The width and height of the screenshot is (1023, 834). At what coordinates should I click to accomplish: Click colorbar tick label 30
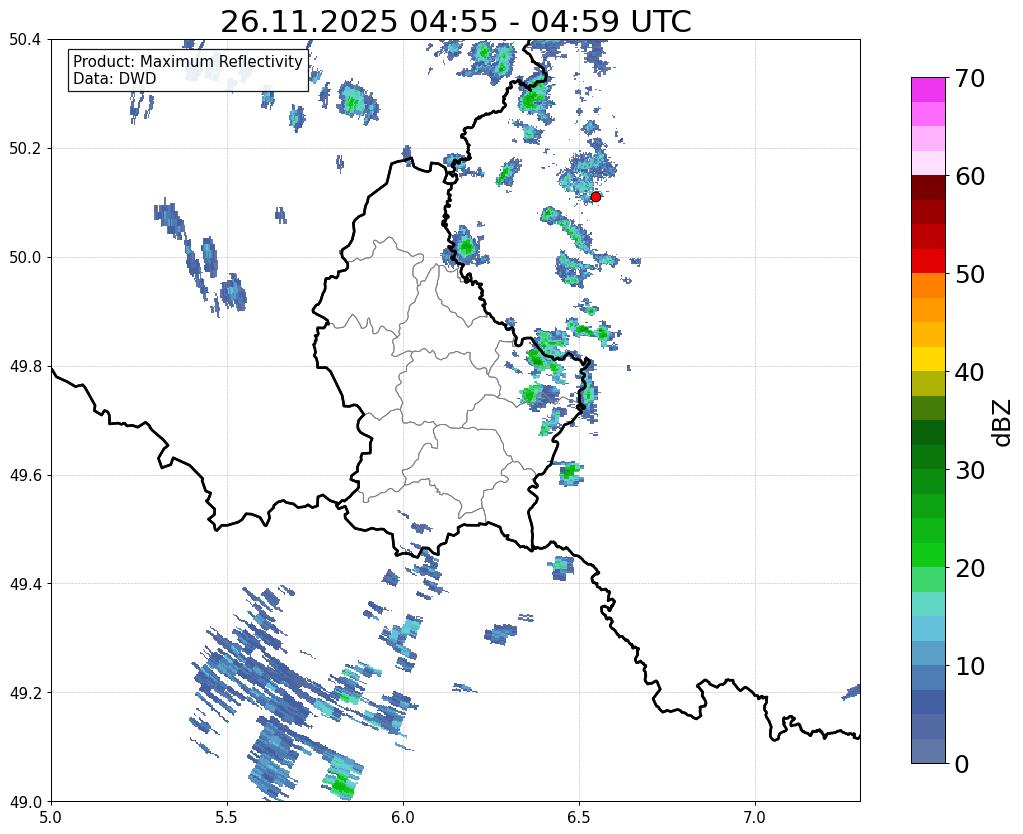coord(969,469)
